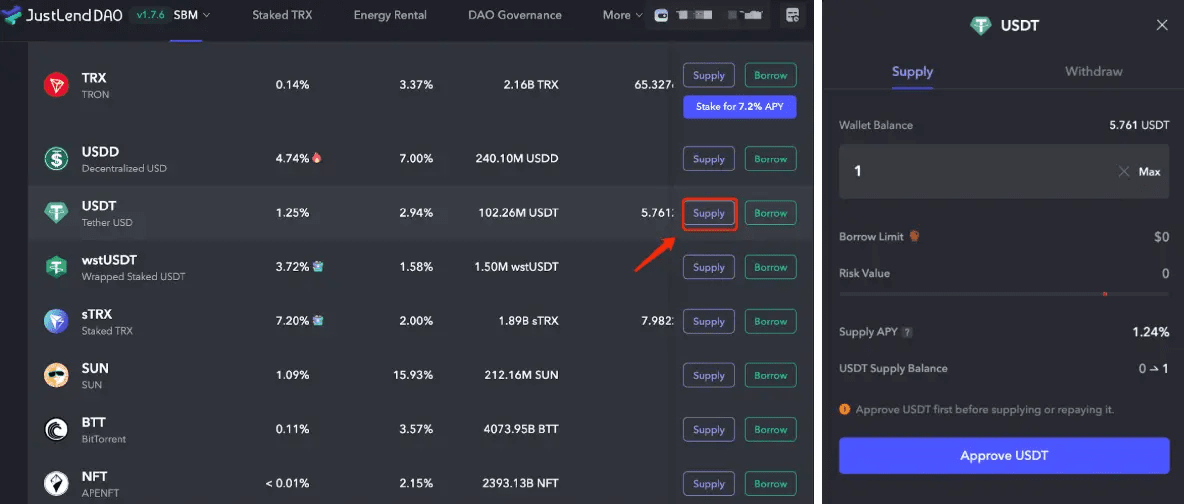
Task: Click Supply button in USDT row
Action: (709, 213)
